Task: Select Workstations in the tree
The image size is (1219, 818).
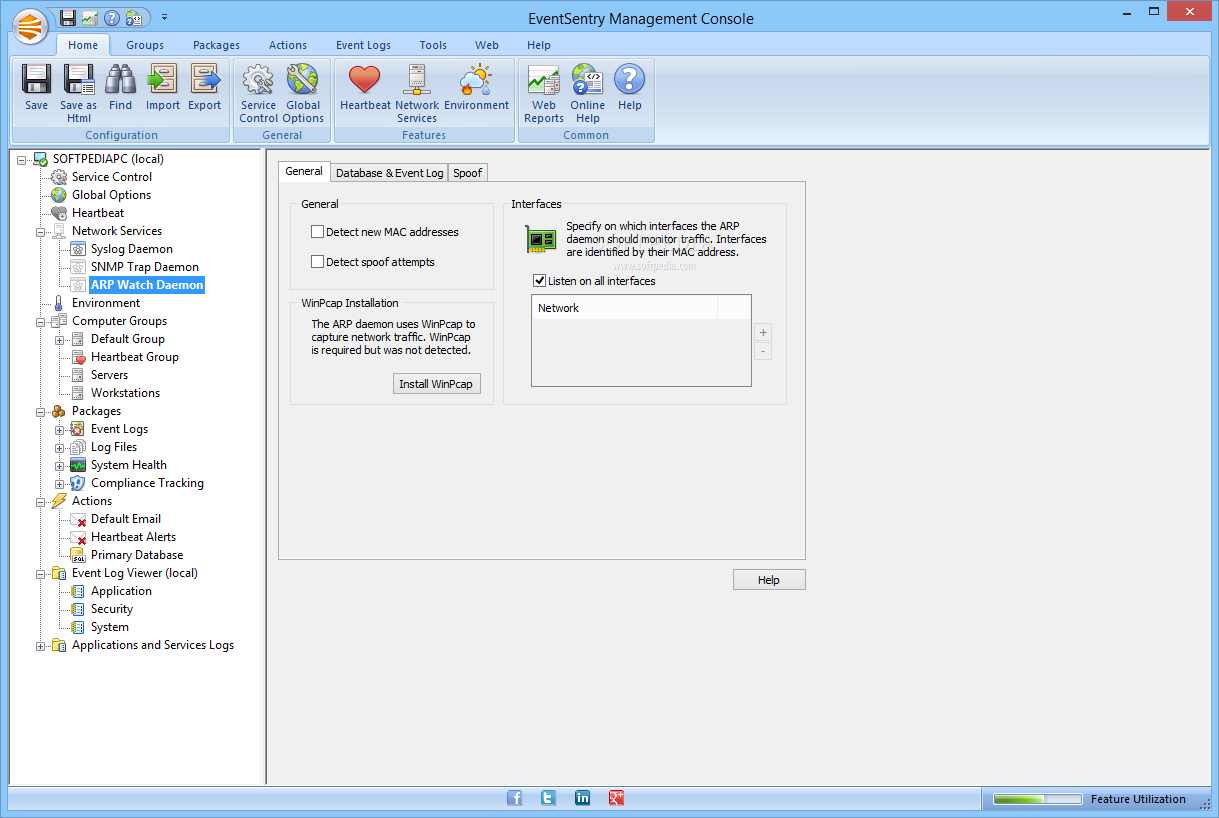Action: click(x=125, y=393)
